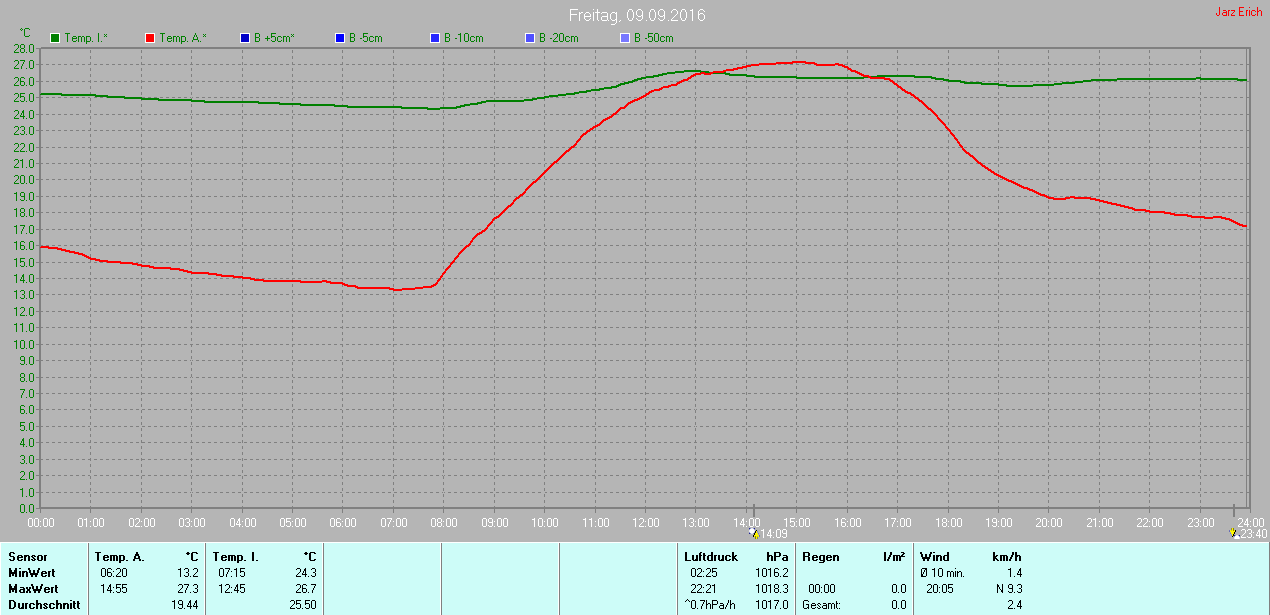Click the Regen l/m² column header

(x=854, y=557)
